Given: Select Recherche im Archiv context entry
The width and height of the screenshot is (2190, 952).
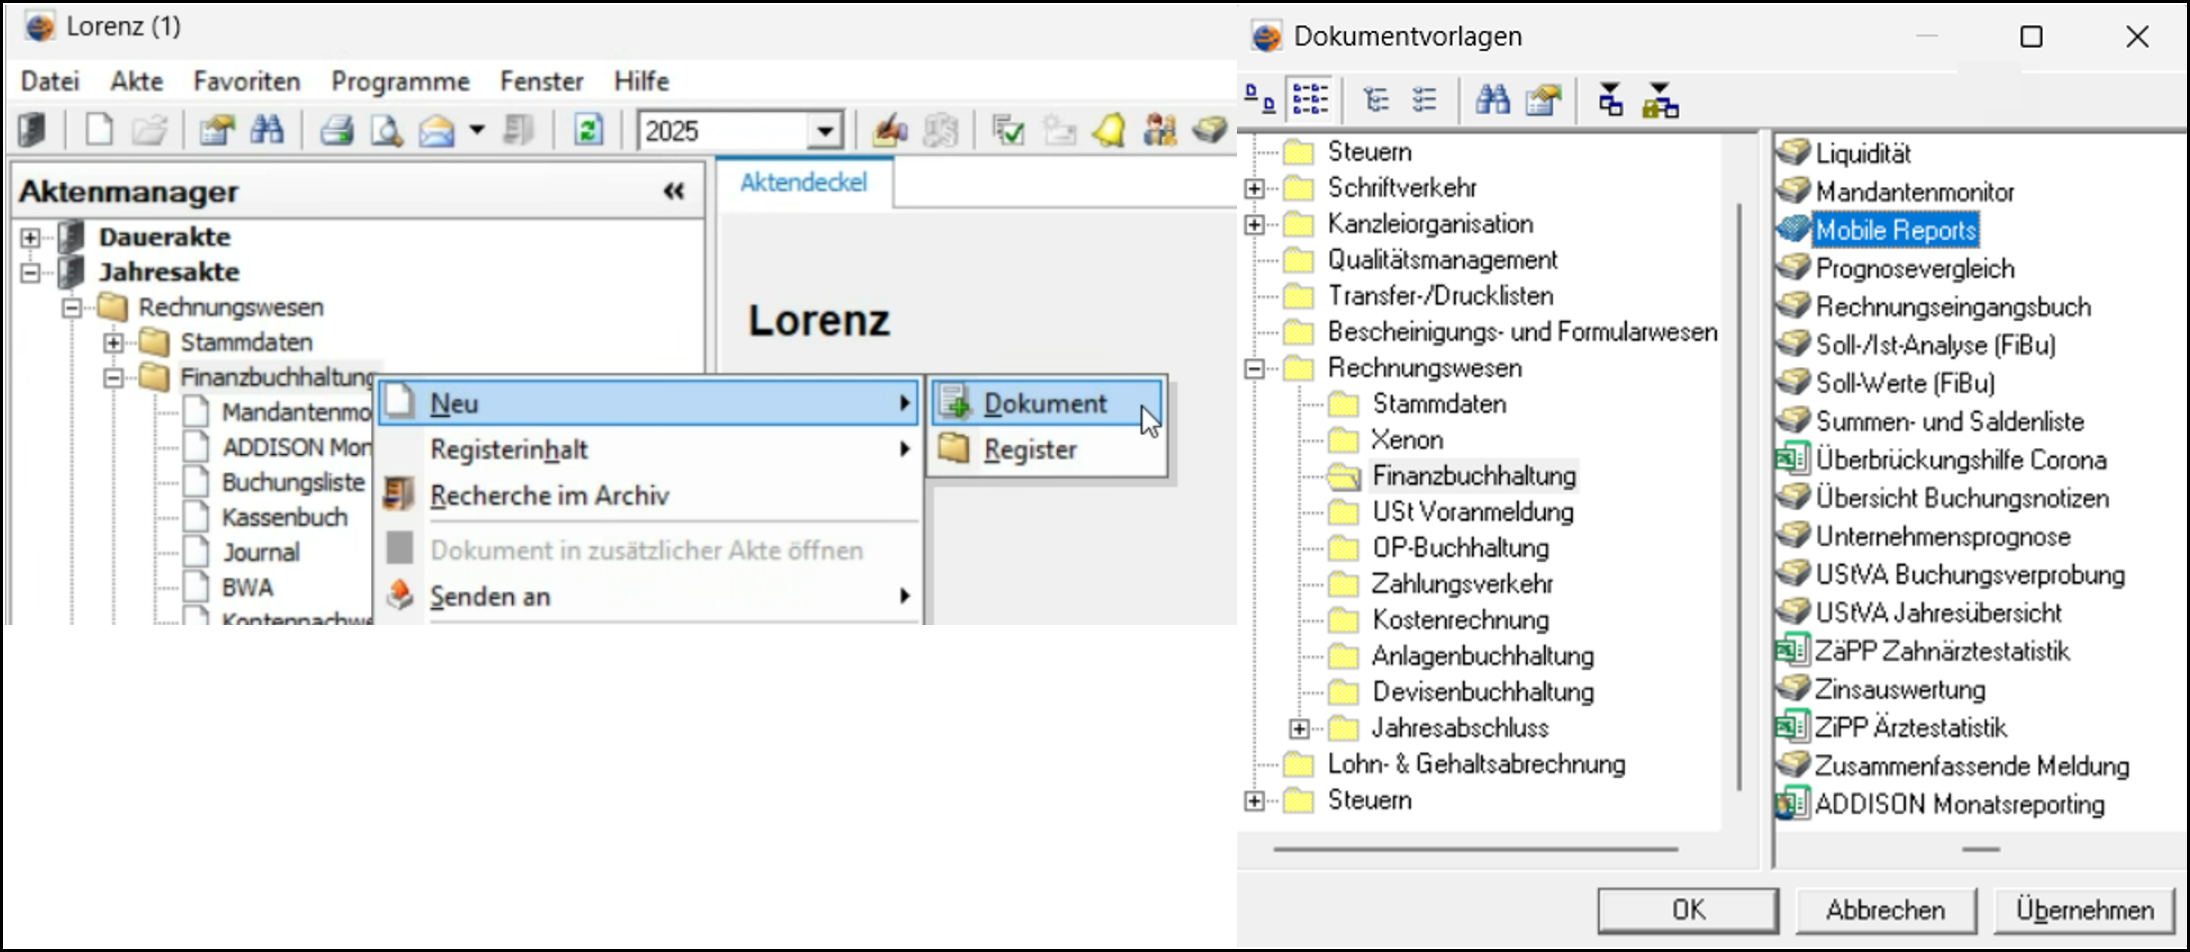Looking at the screenshot, I should (x=549, y=495).
